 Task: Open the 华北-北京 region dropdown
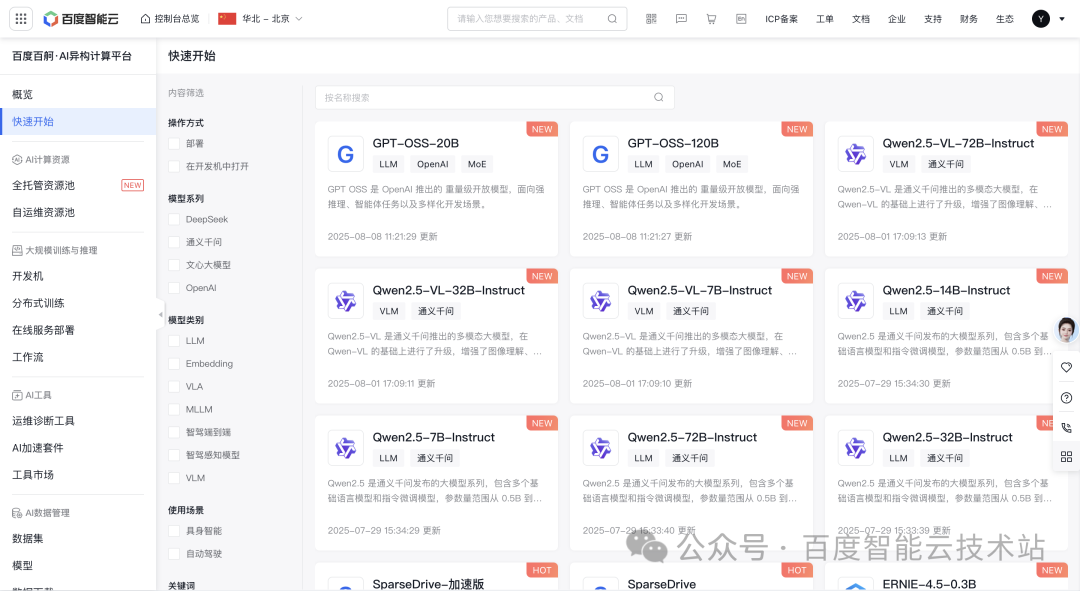pos(260,19)
